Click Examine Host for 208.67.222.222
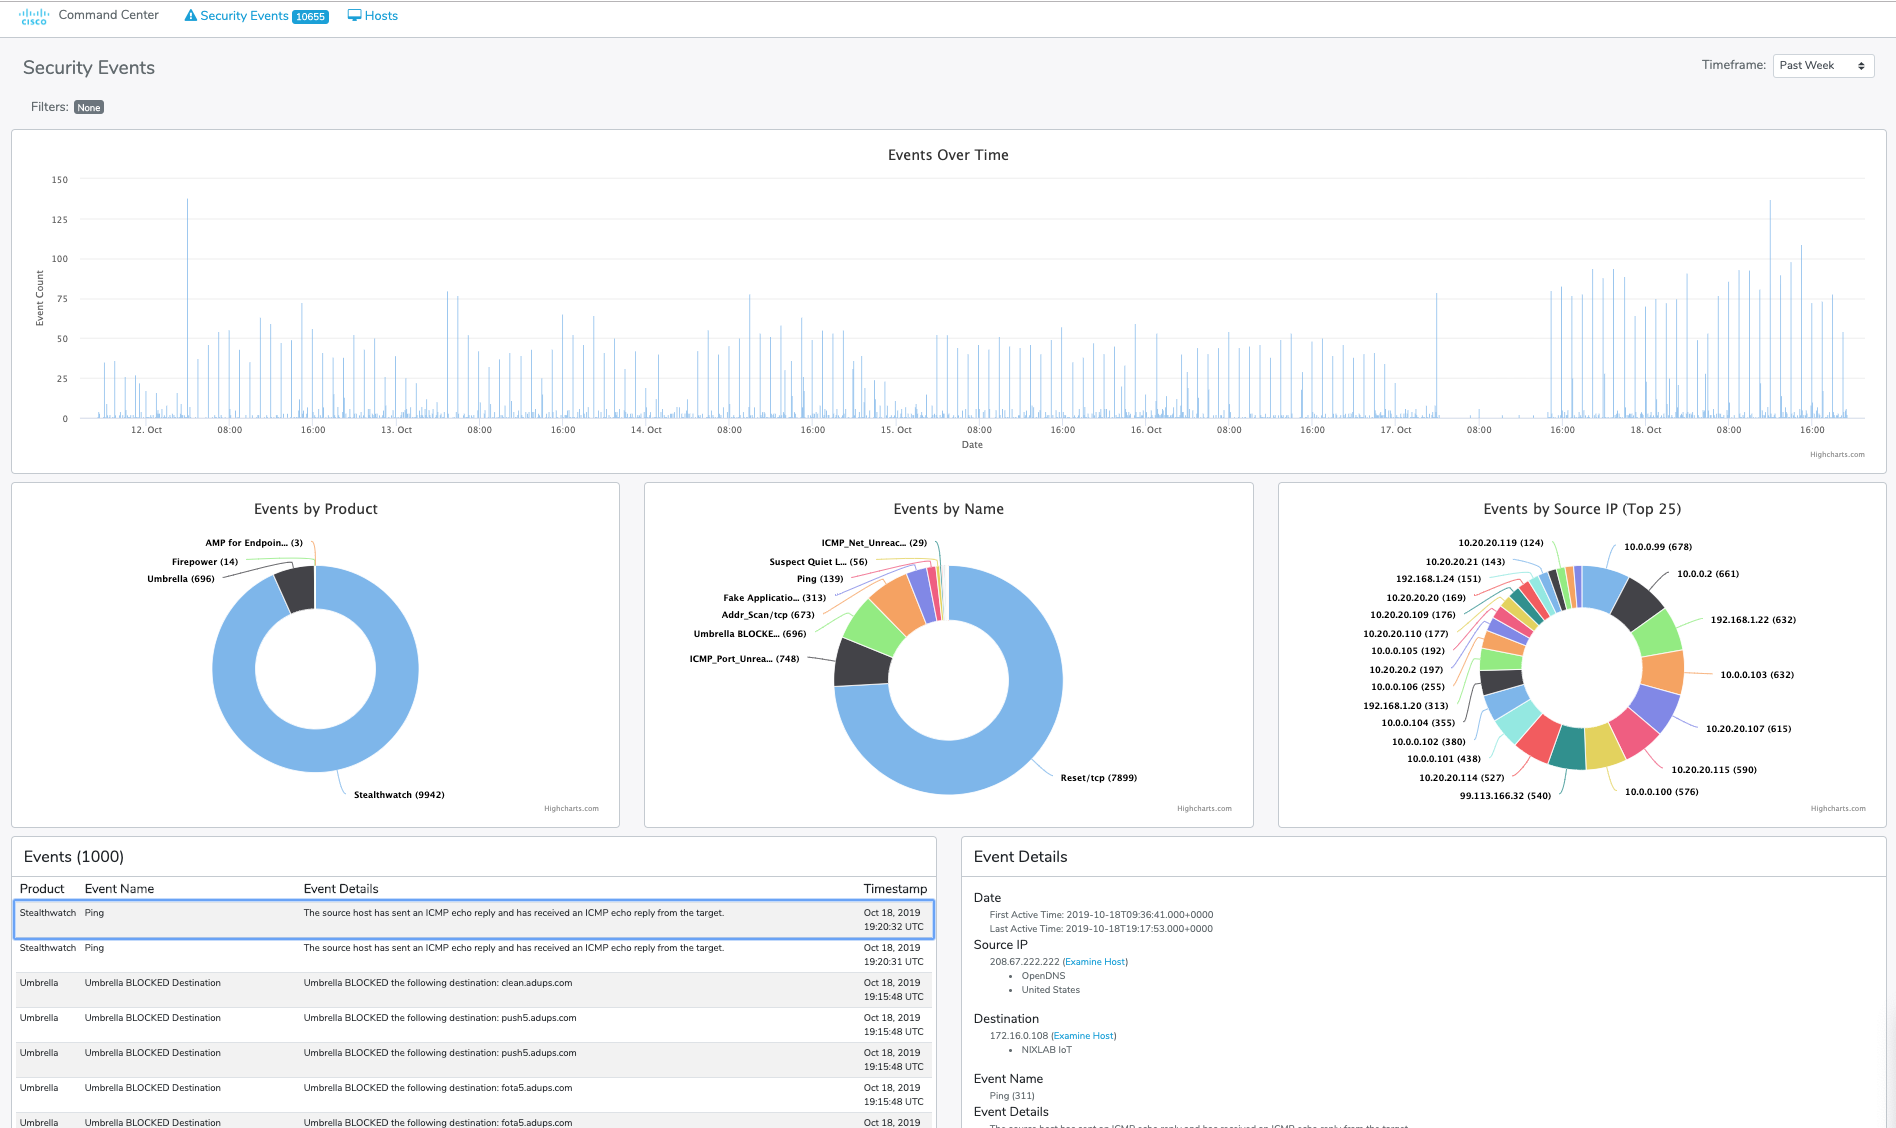Screen dimensions: 1896x1128 [1095, 962]
